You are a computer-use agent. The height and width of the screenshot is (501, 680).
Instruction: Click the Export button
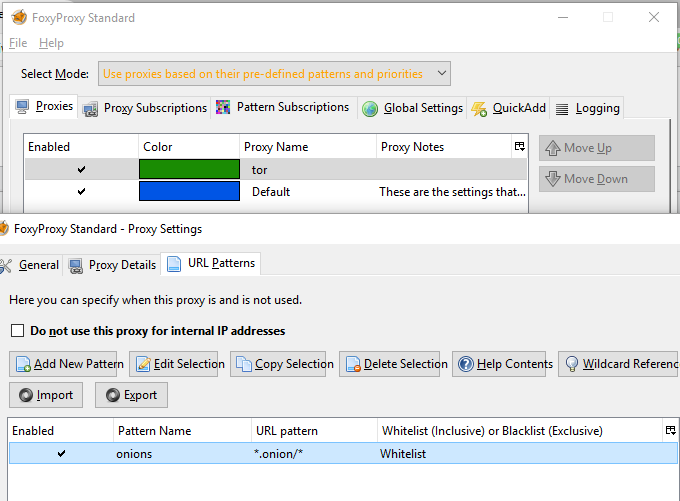(131, 395)
